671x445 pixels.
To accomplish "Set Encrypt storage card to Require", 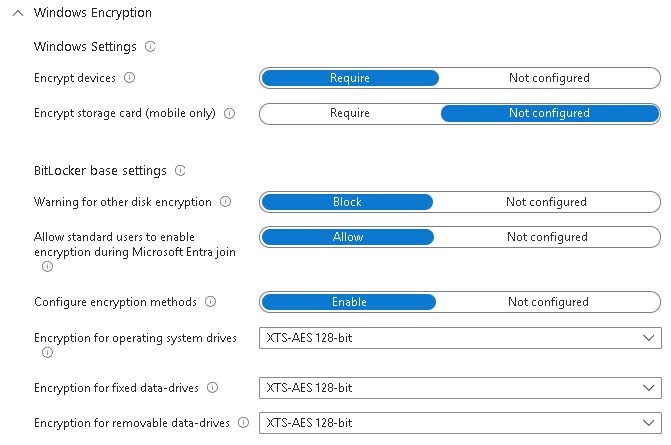I will (x=350, y=113).
